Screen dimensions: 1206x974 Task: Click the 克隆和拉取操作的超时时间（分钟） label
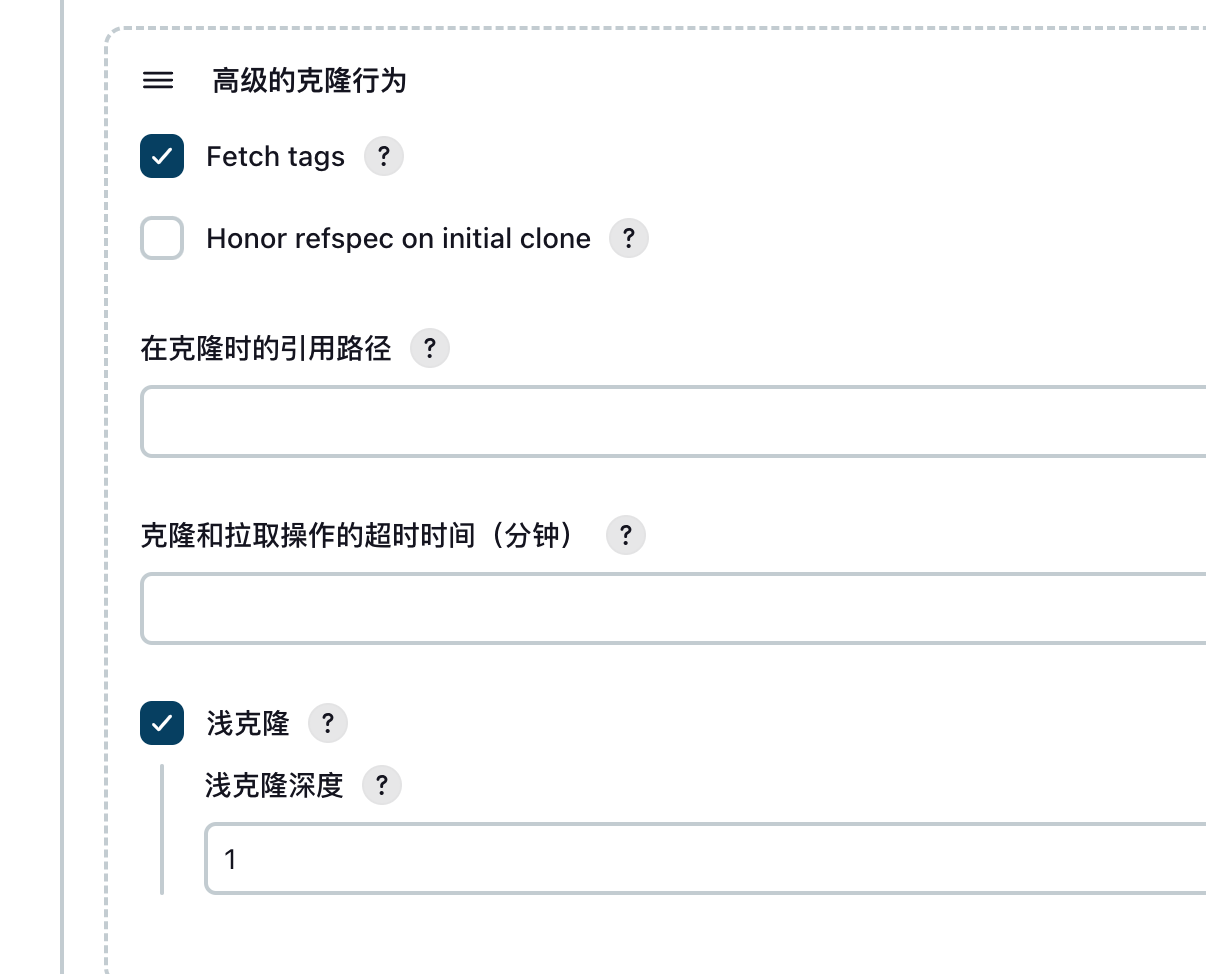361,536
